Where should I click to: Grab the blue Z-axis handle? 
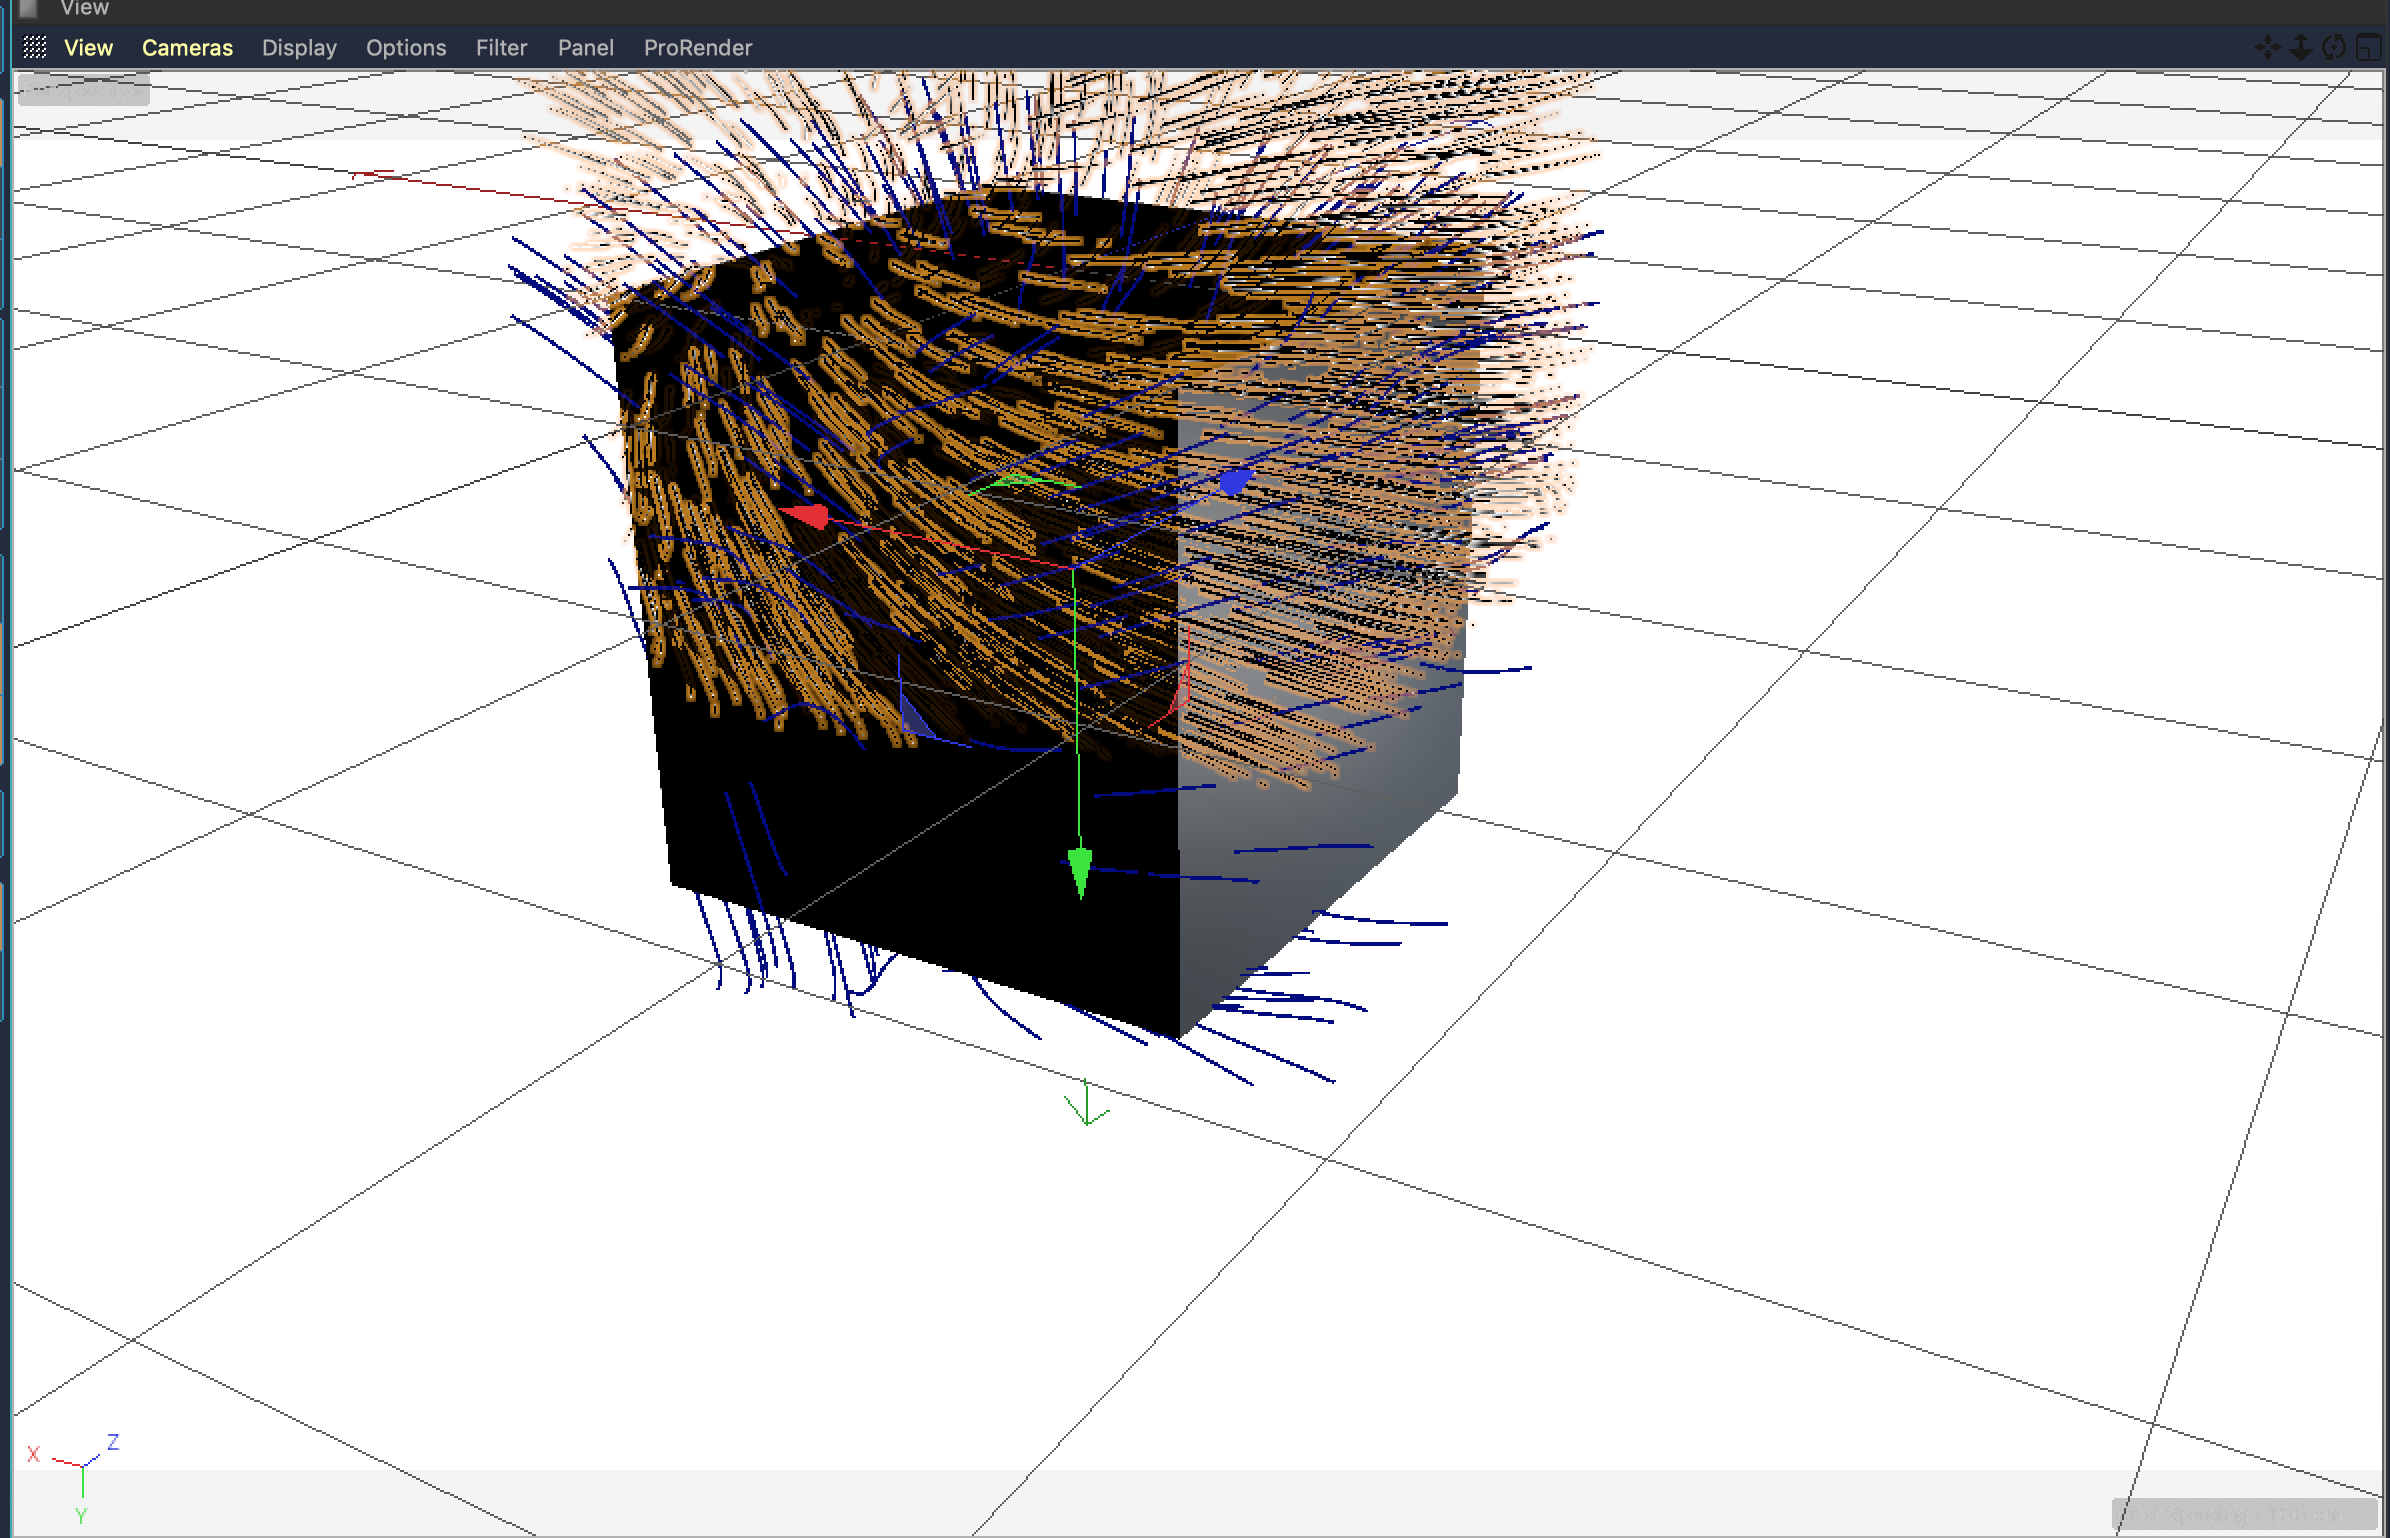point(1236,482)
